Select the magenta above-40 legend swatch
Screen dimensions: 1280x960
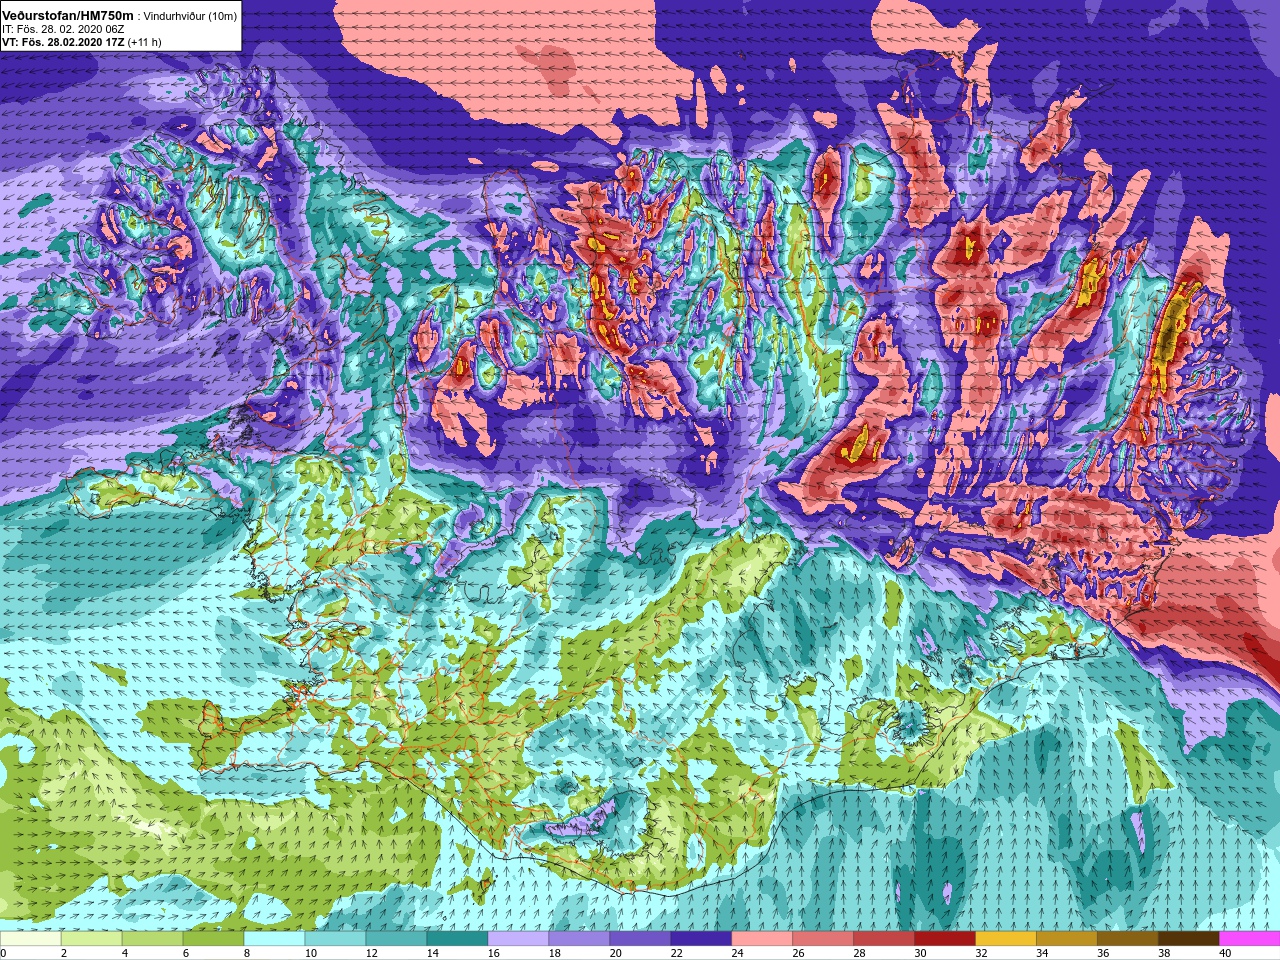(x=1250, y=940)
